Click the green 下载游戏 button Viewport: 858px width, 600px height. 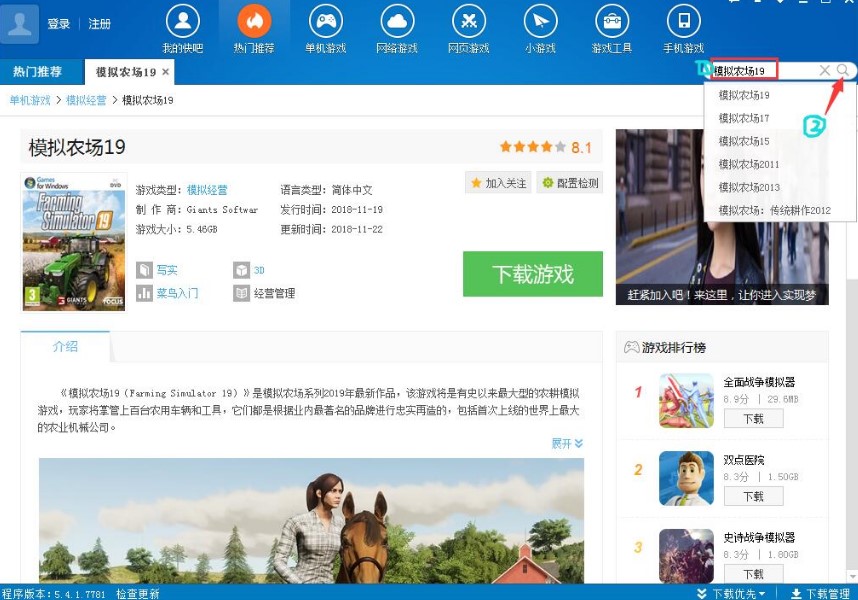[532, 274]
